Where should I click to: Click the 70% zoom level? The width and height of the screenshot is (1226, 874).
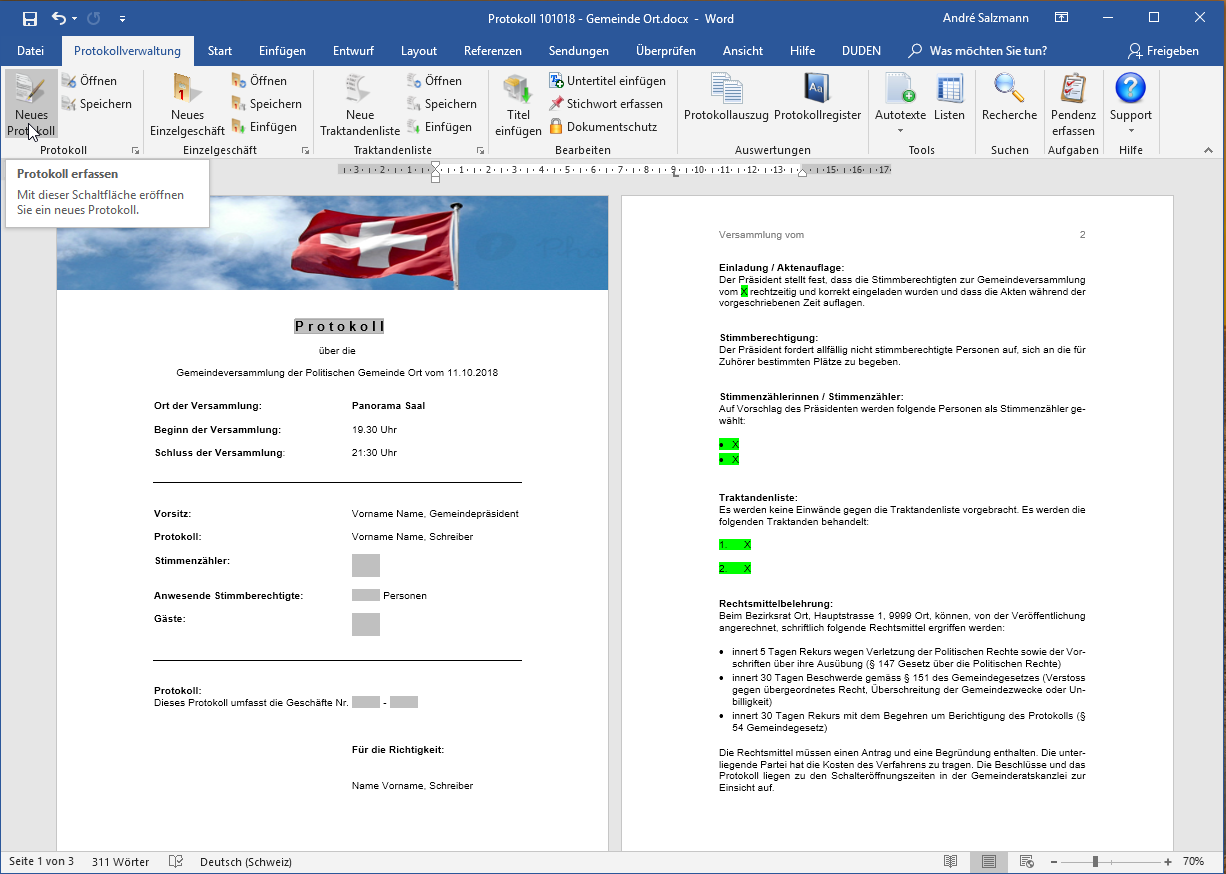pyautogui.click(x=1193, y=862)
